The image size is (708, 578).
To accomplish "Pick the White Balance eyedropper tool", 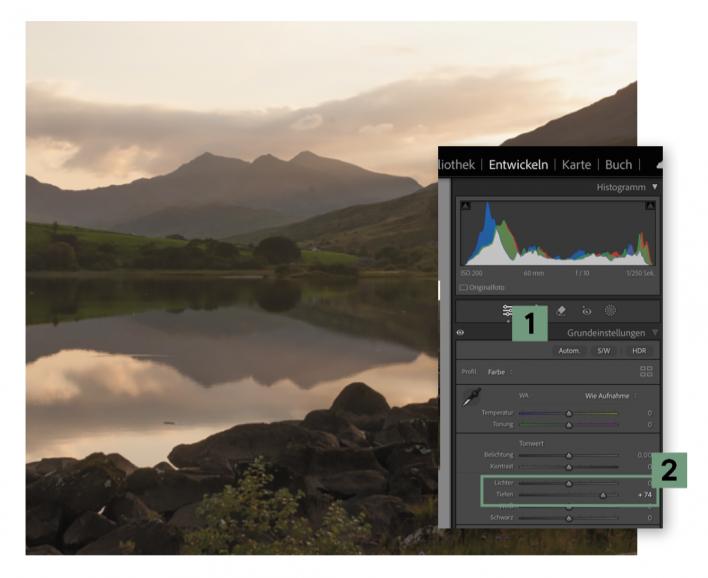I will pos(472,397).
